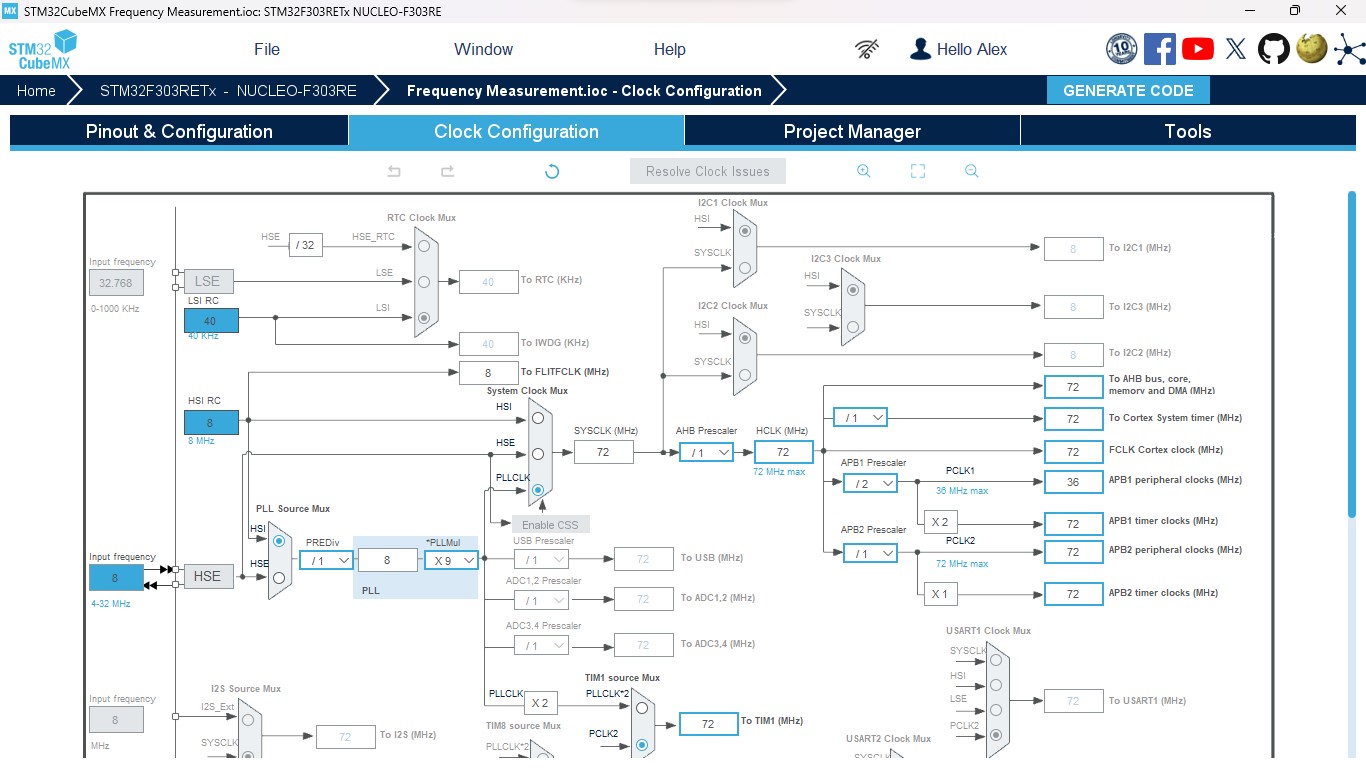This screenshot has width=1366, height=768.
Task: Open the Cortex System timer divider dropdown
Action: click(x=860, y=417)
